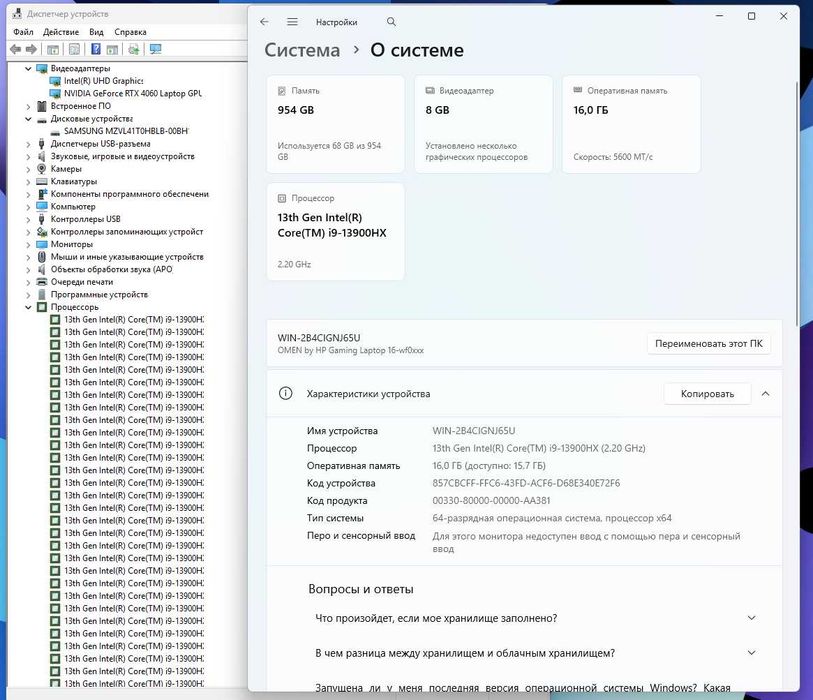The width and height of the screenshot is (813, 700).
Task: Click the Очереди печати printer icon
Action: pyautogui.click(x=42, y=282)
